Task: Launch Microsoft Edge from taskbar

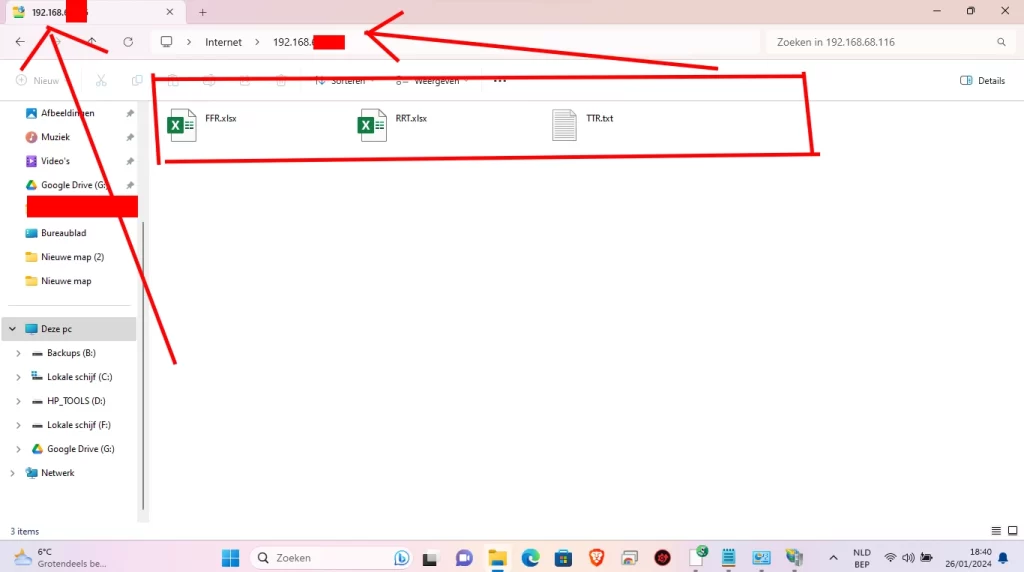Action: click(x=530, y=558)
